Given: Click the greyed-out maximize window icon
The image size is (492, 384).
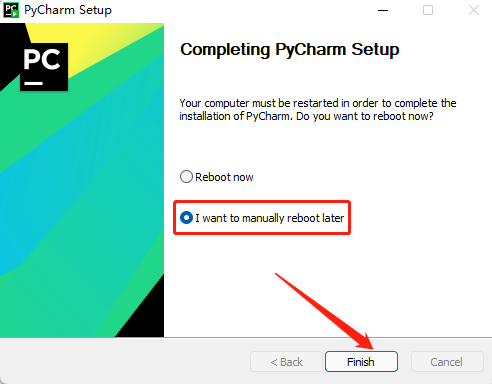Looking at the screenshot, I should coord(428,10).
